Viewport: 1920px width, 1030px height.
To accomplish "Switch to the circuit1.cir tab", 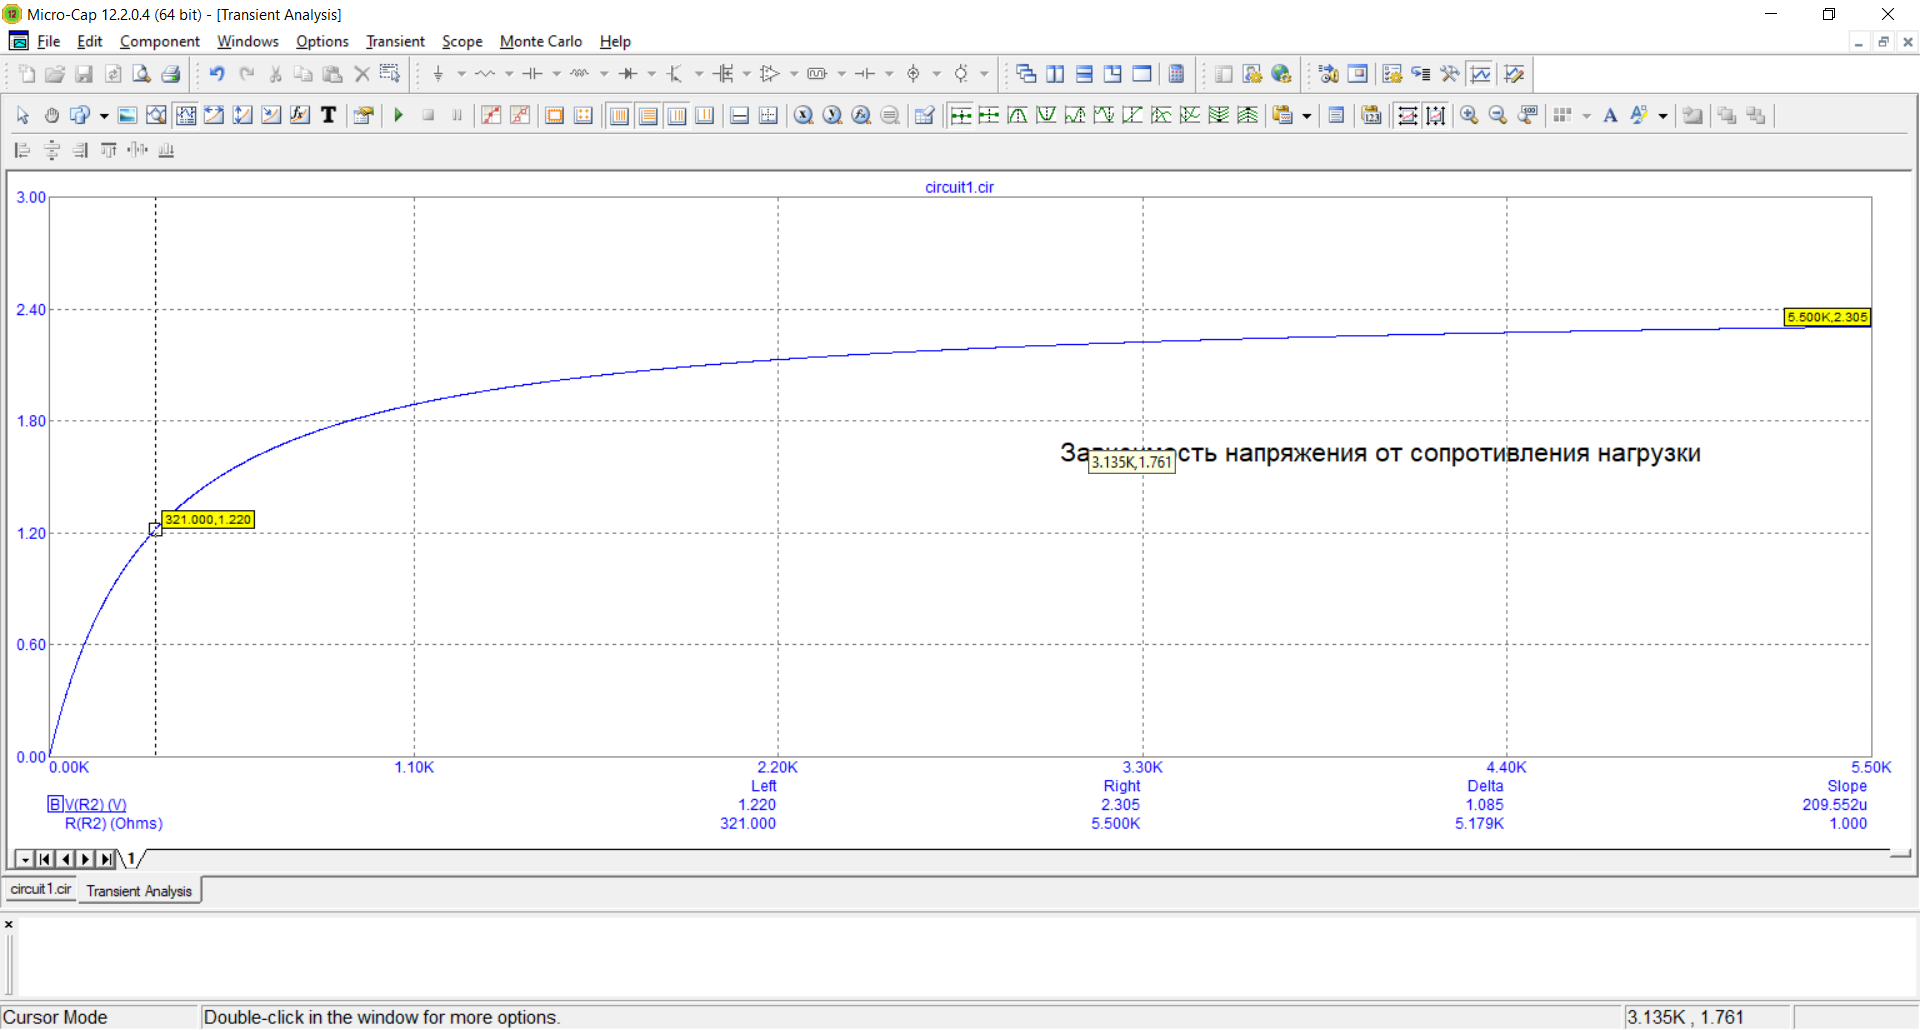I will click(x=41, y=889).
